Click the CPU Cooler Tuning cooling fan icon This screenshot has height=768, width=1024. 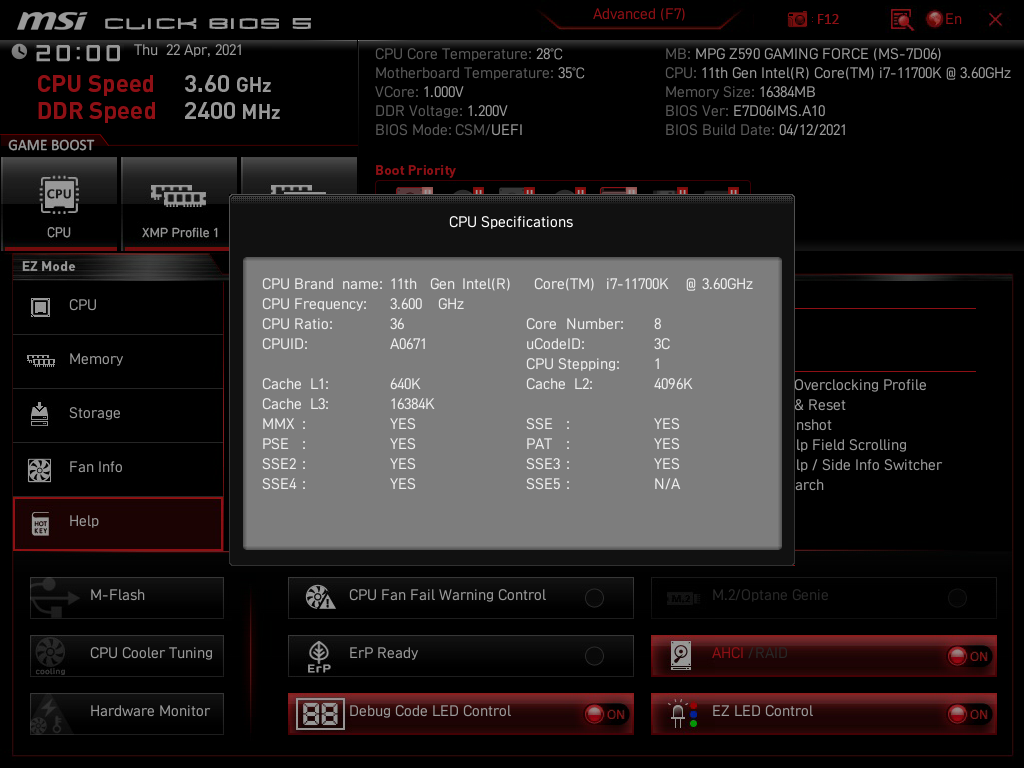click(x=50, y=655)
